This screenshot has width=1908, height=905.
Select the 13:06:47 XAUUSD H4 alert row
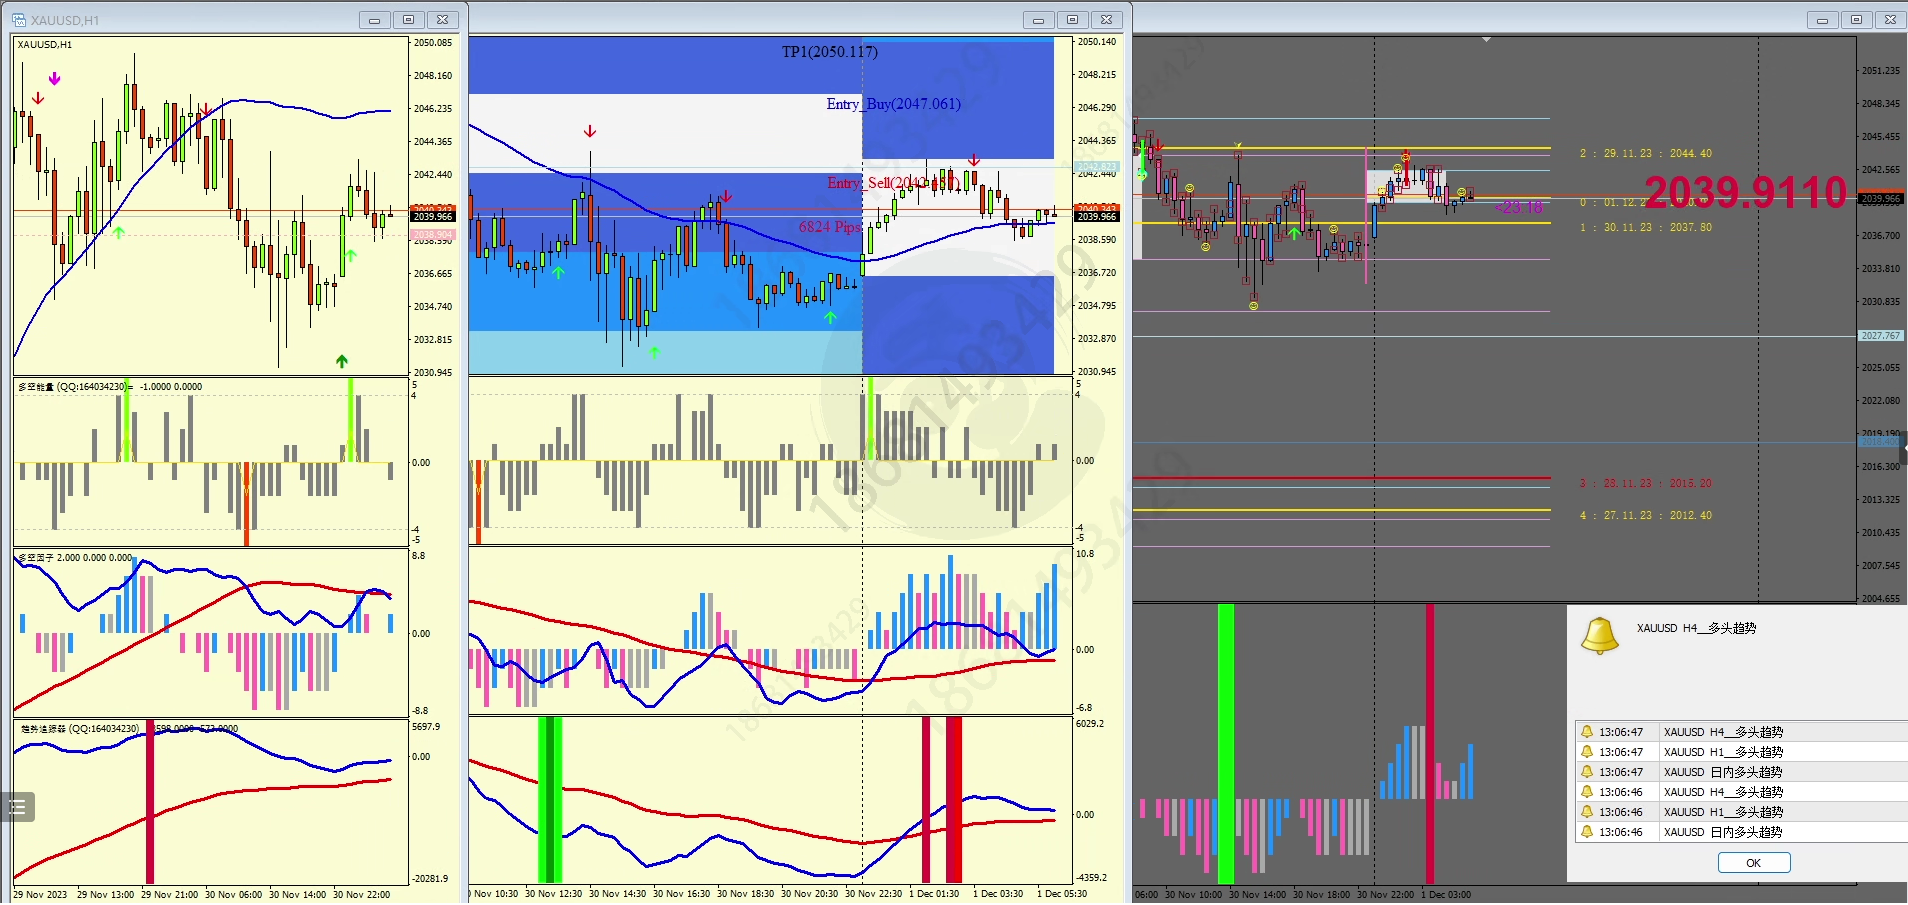pyautogui.click(x=1741, y=732)
